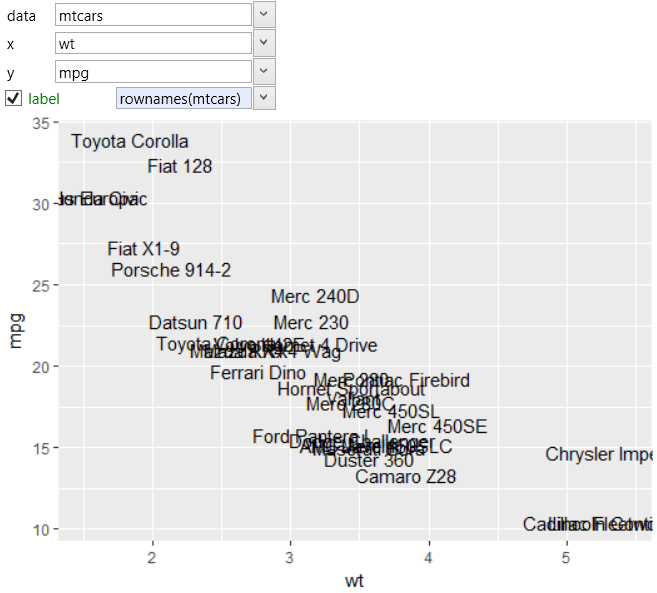Click the green label text

44,99
